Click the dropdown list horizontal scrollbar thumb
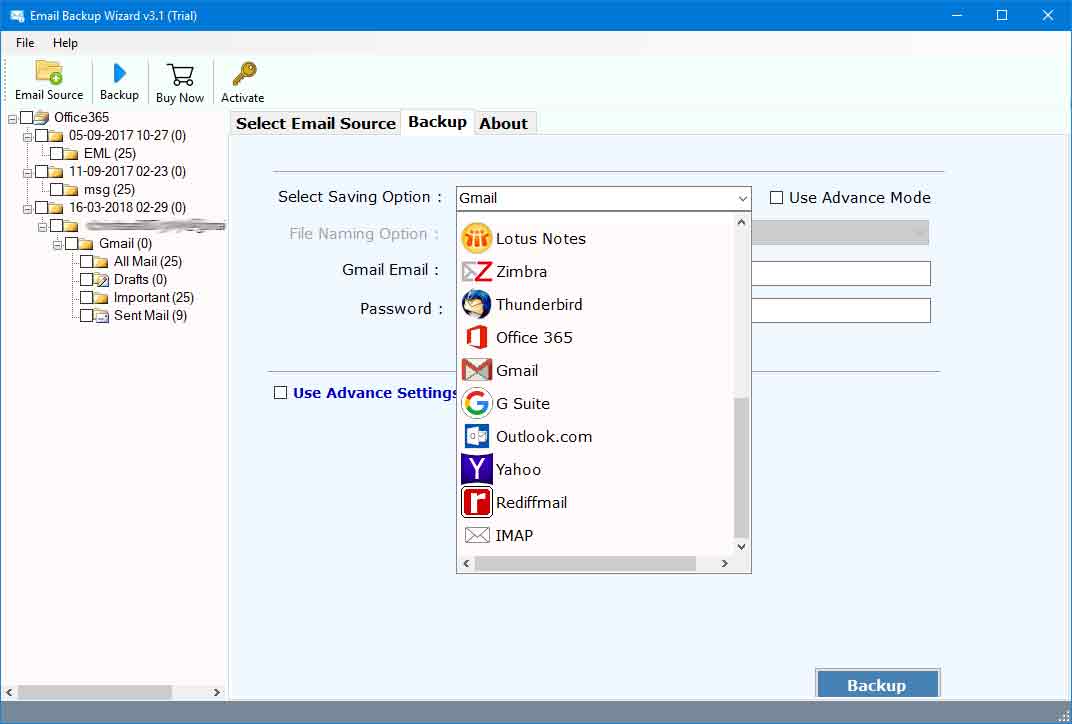Image resolution: width=1072 pixels, height=724 pixels. point(585,563)
